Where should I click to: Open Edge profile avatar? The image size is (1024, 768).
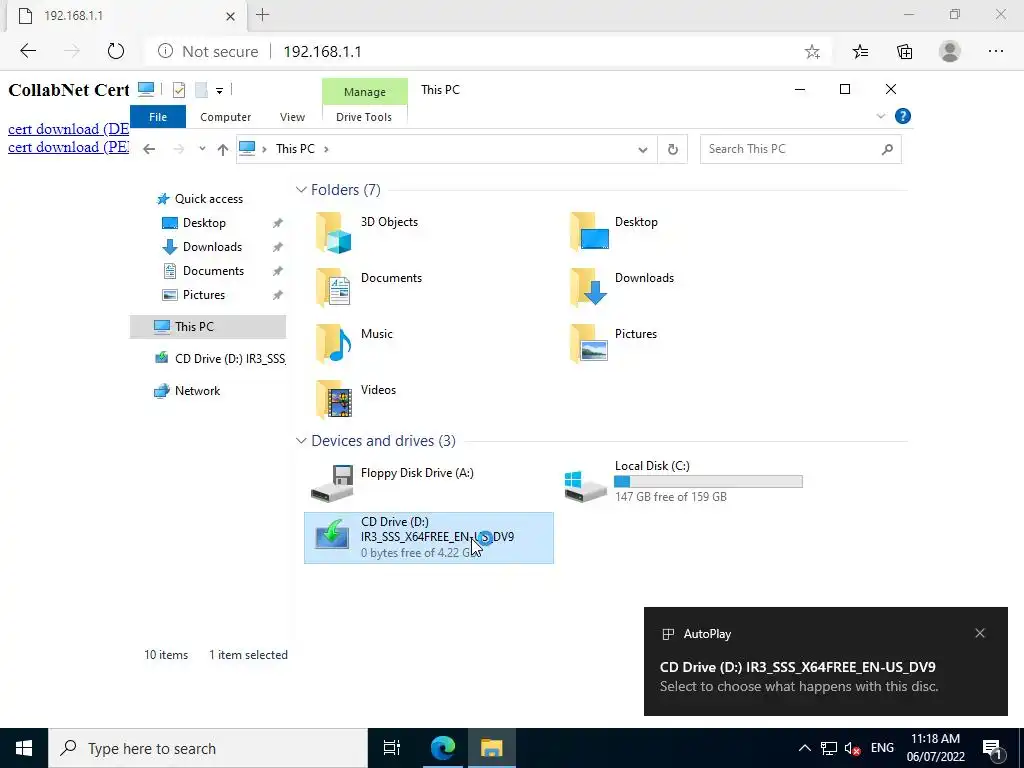click(x=950, y=52)
